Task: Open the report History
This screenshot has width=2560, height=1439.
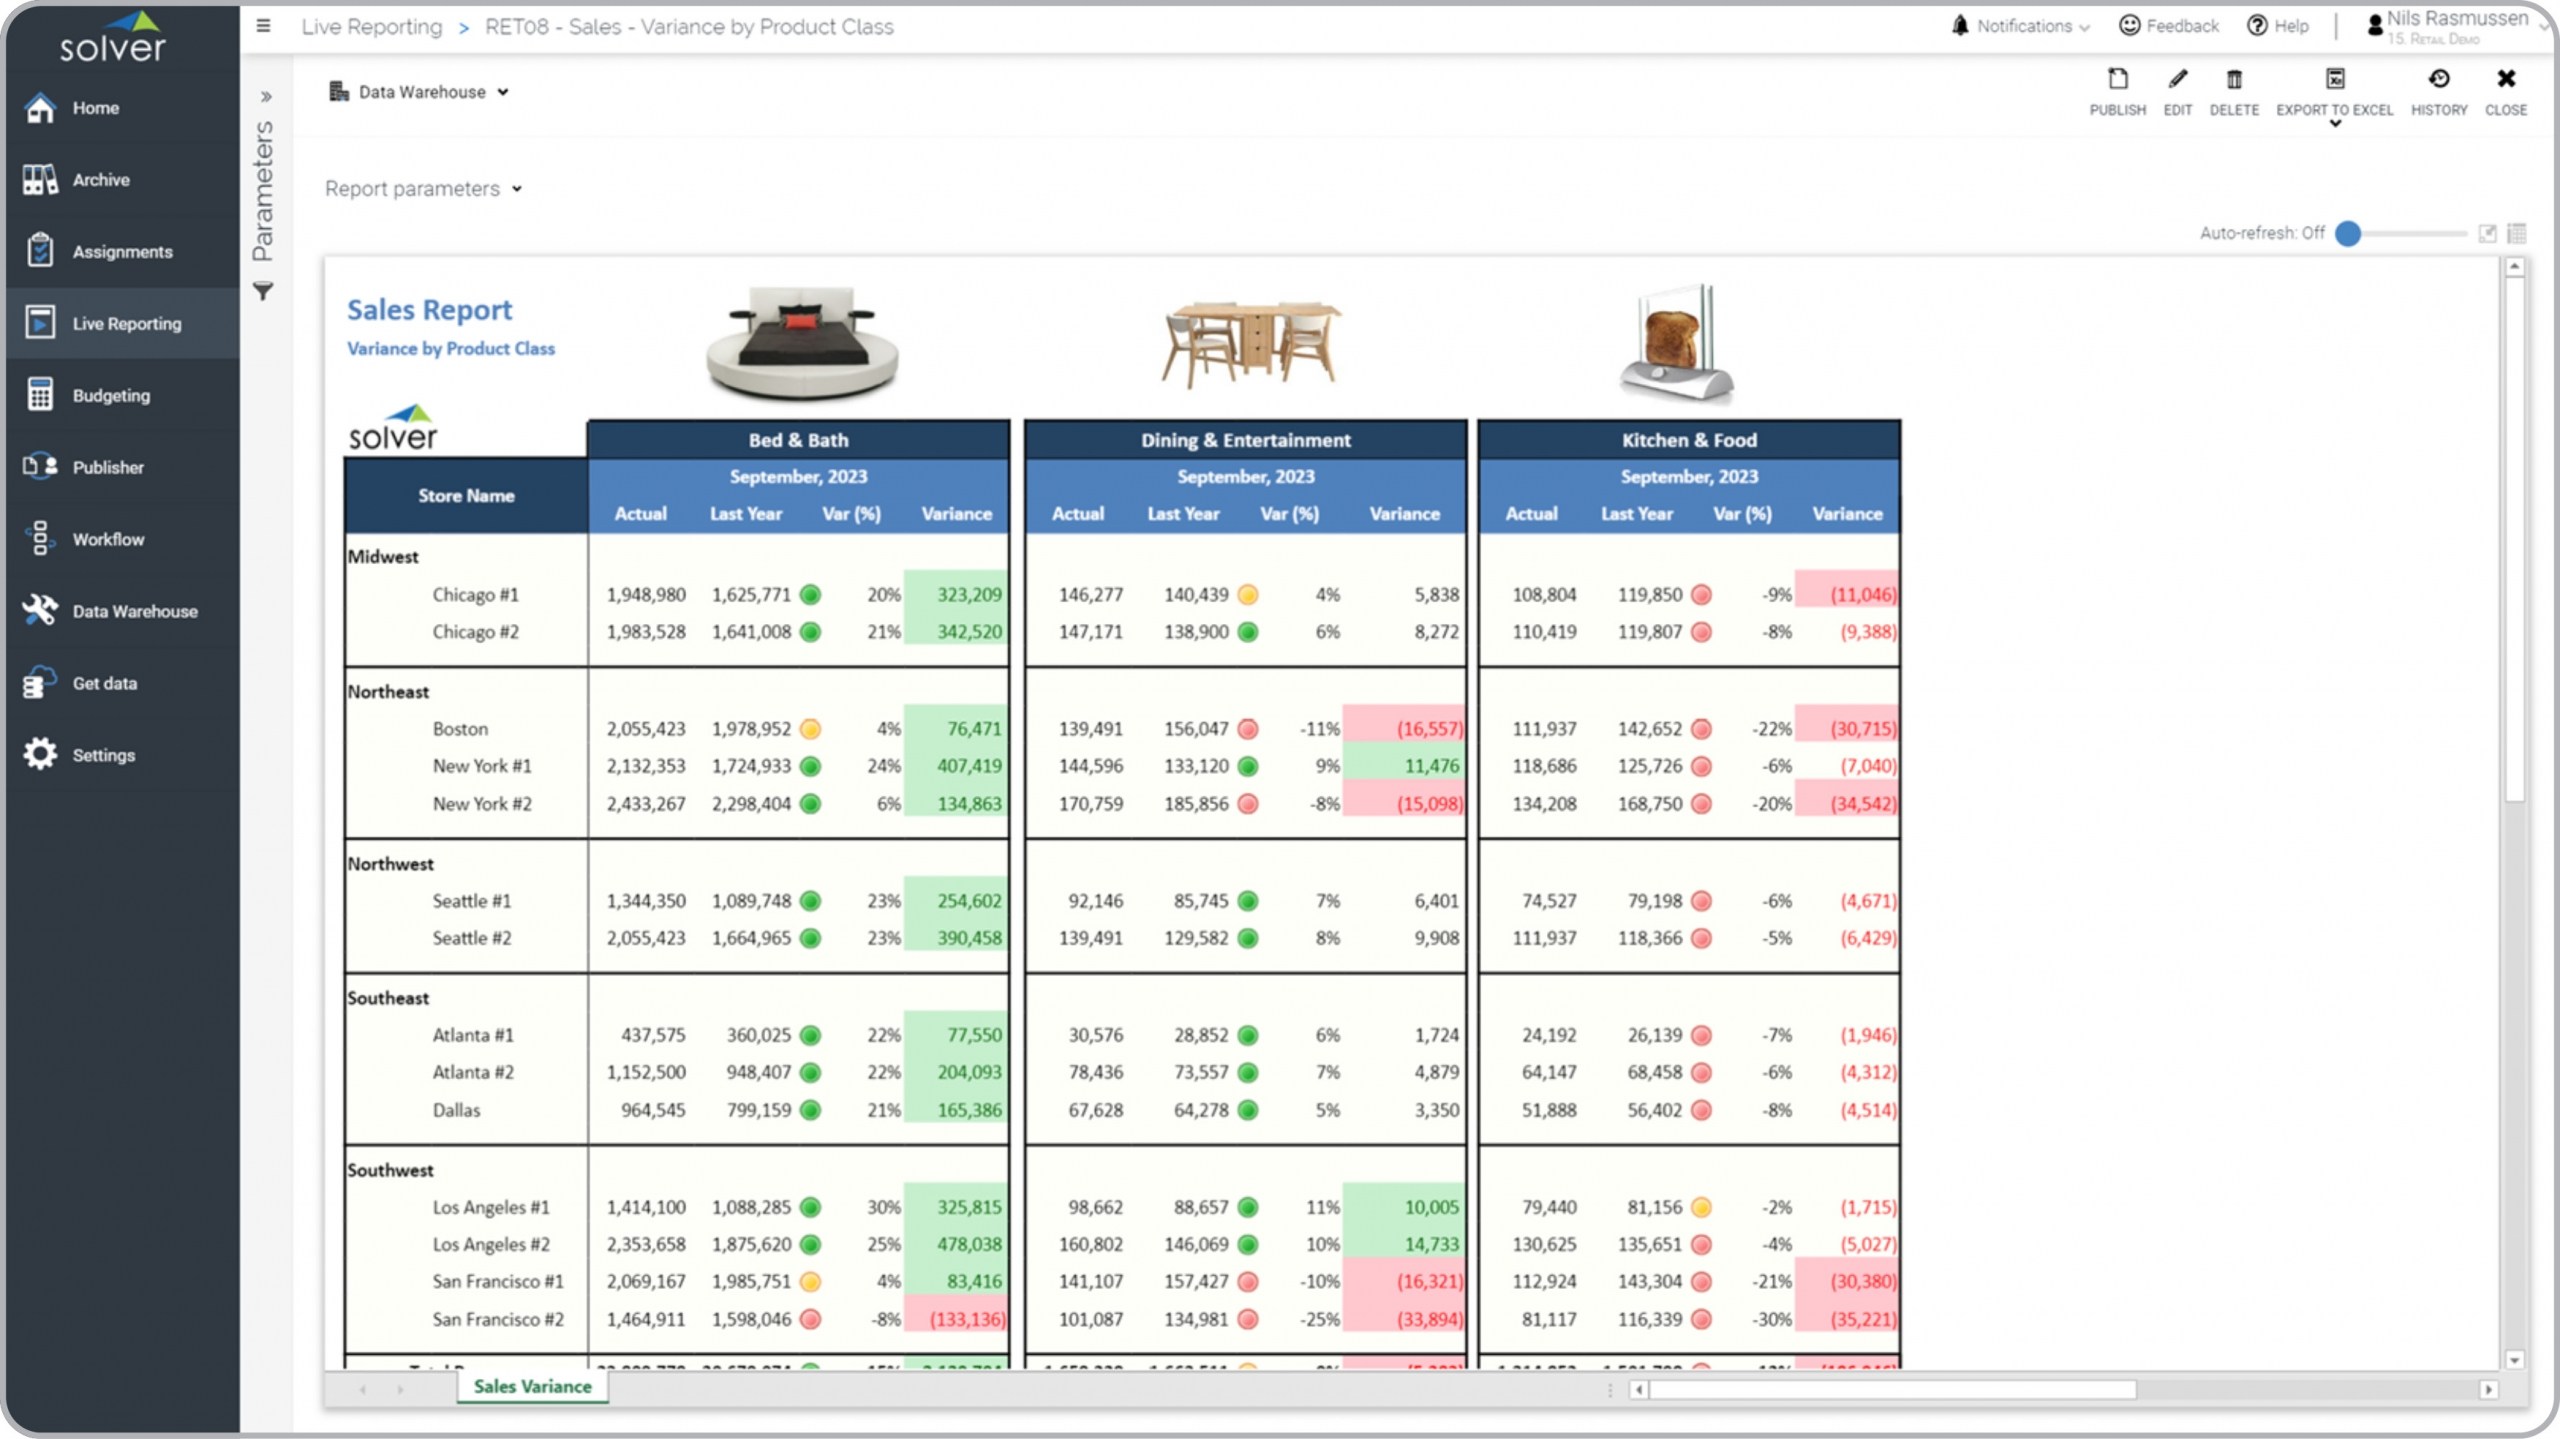Action: pyautogui.click(x=2438, y=80)
